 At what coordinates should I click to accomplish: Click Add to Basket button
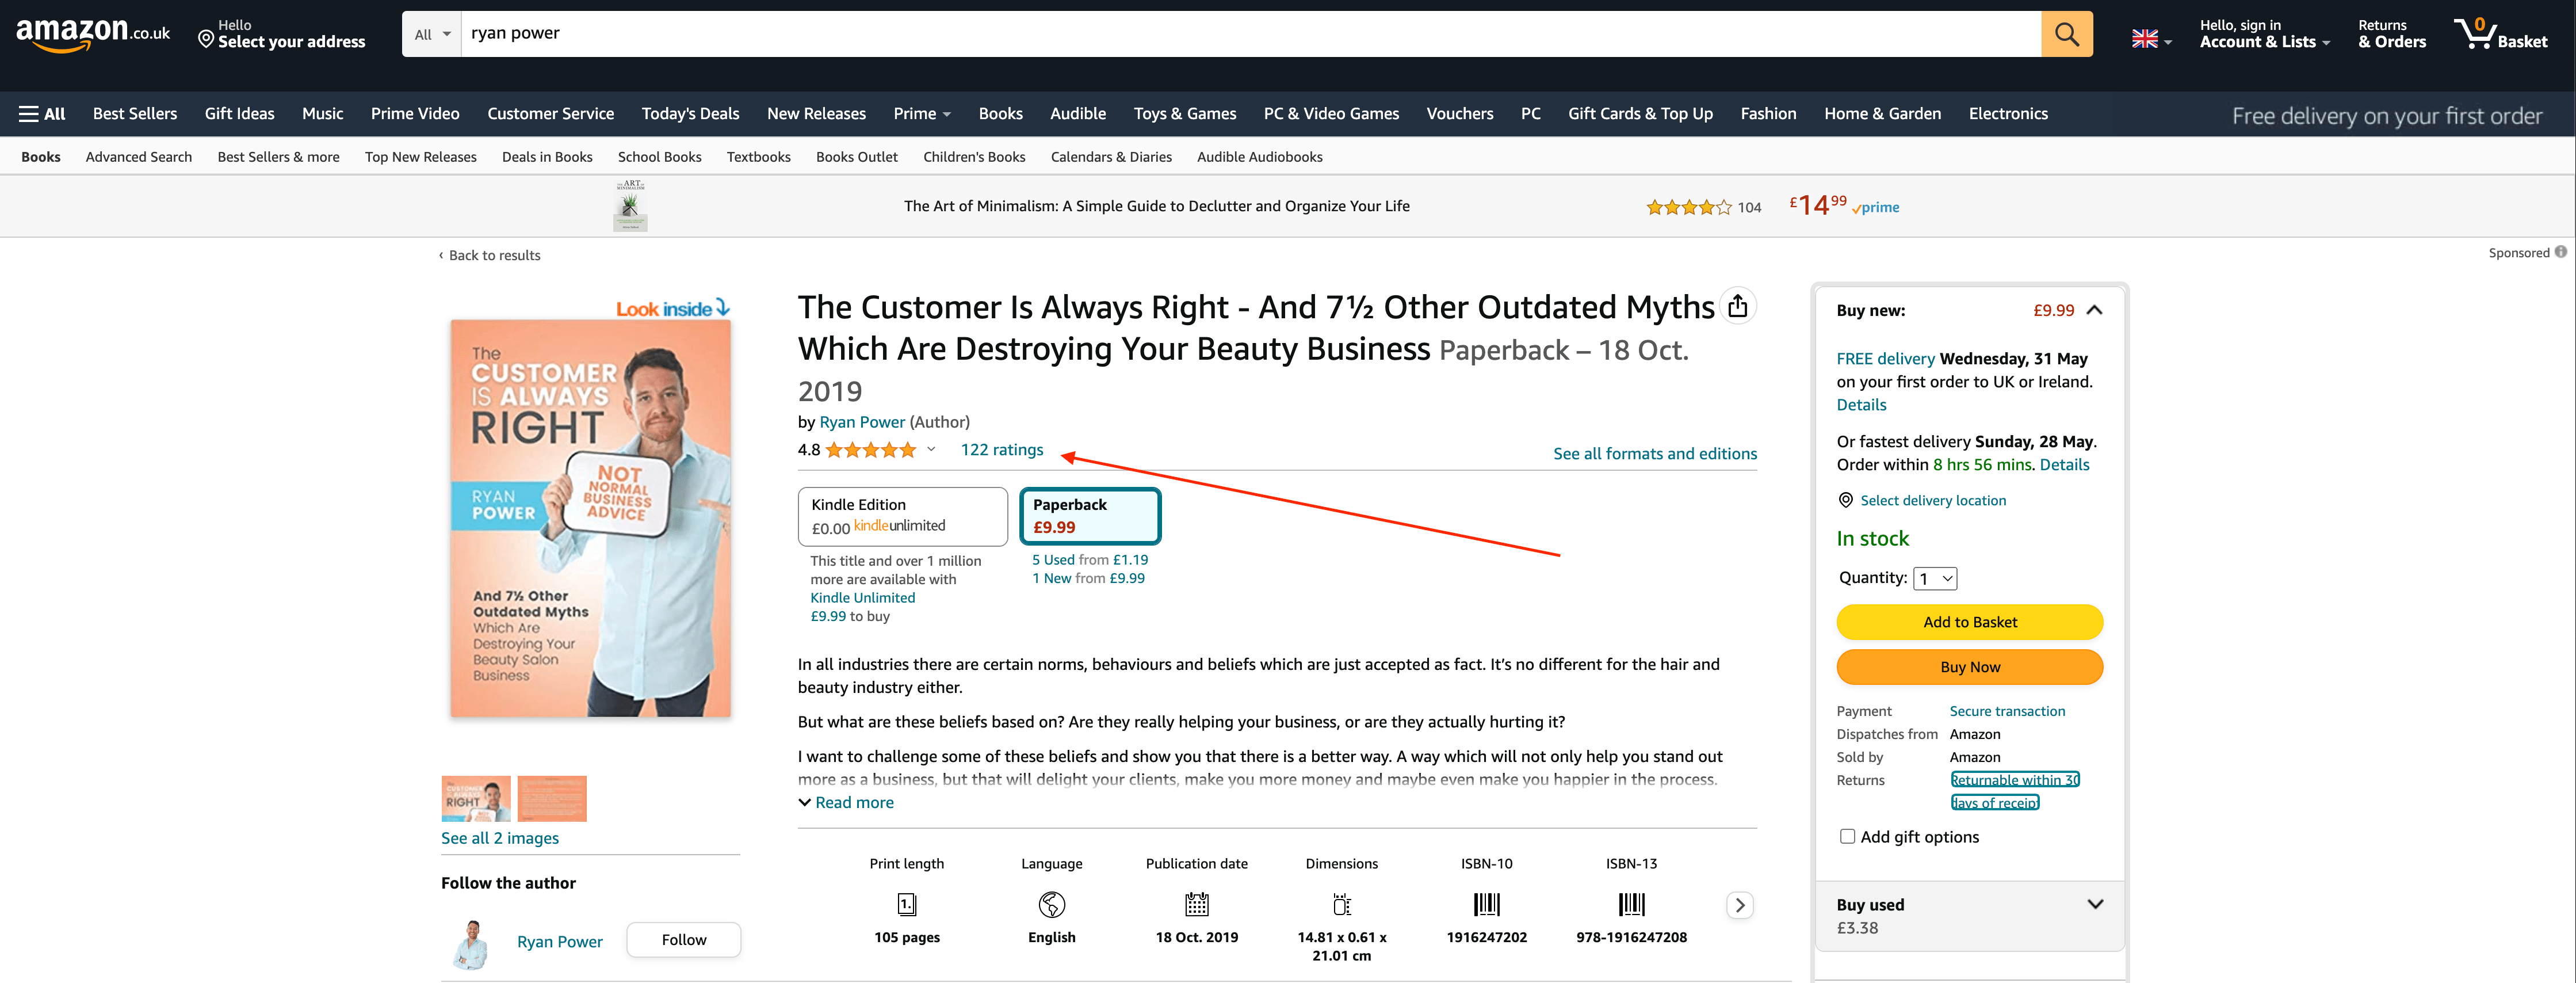pyautogui.click(x=1969, y=622)
